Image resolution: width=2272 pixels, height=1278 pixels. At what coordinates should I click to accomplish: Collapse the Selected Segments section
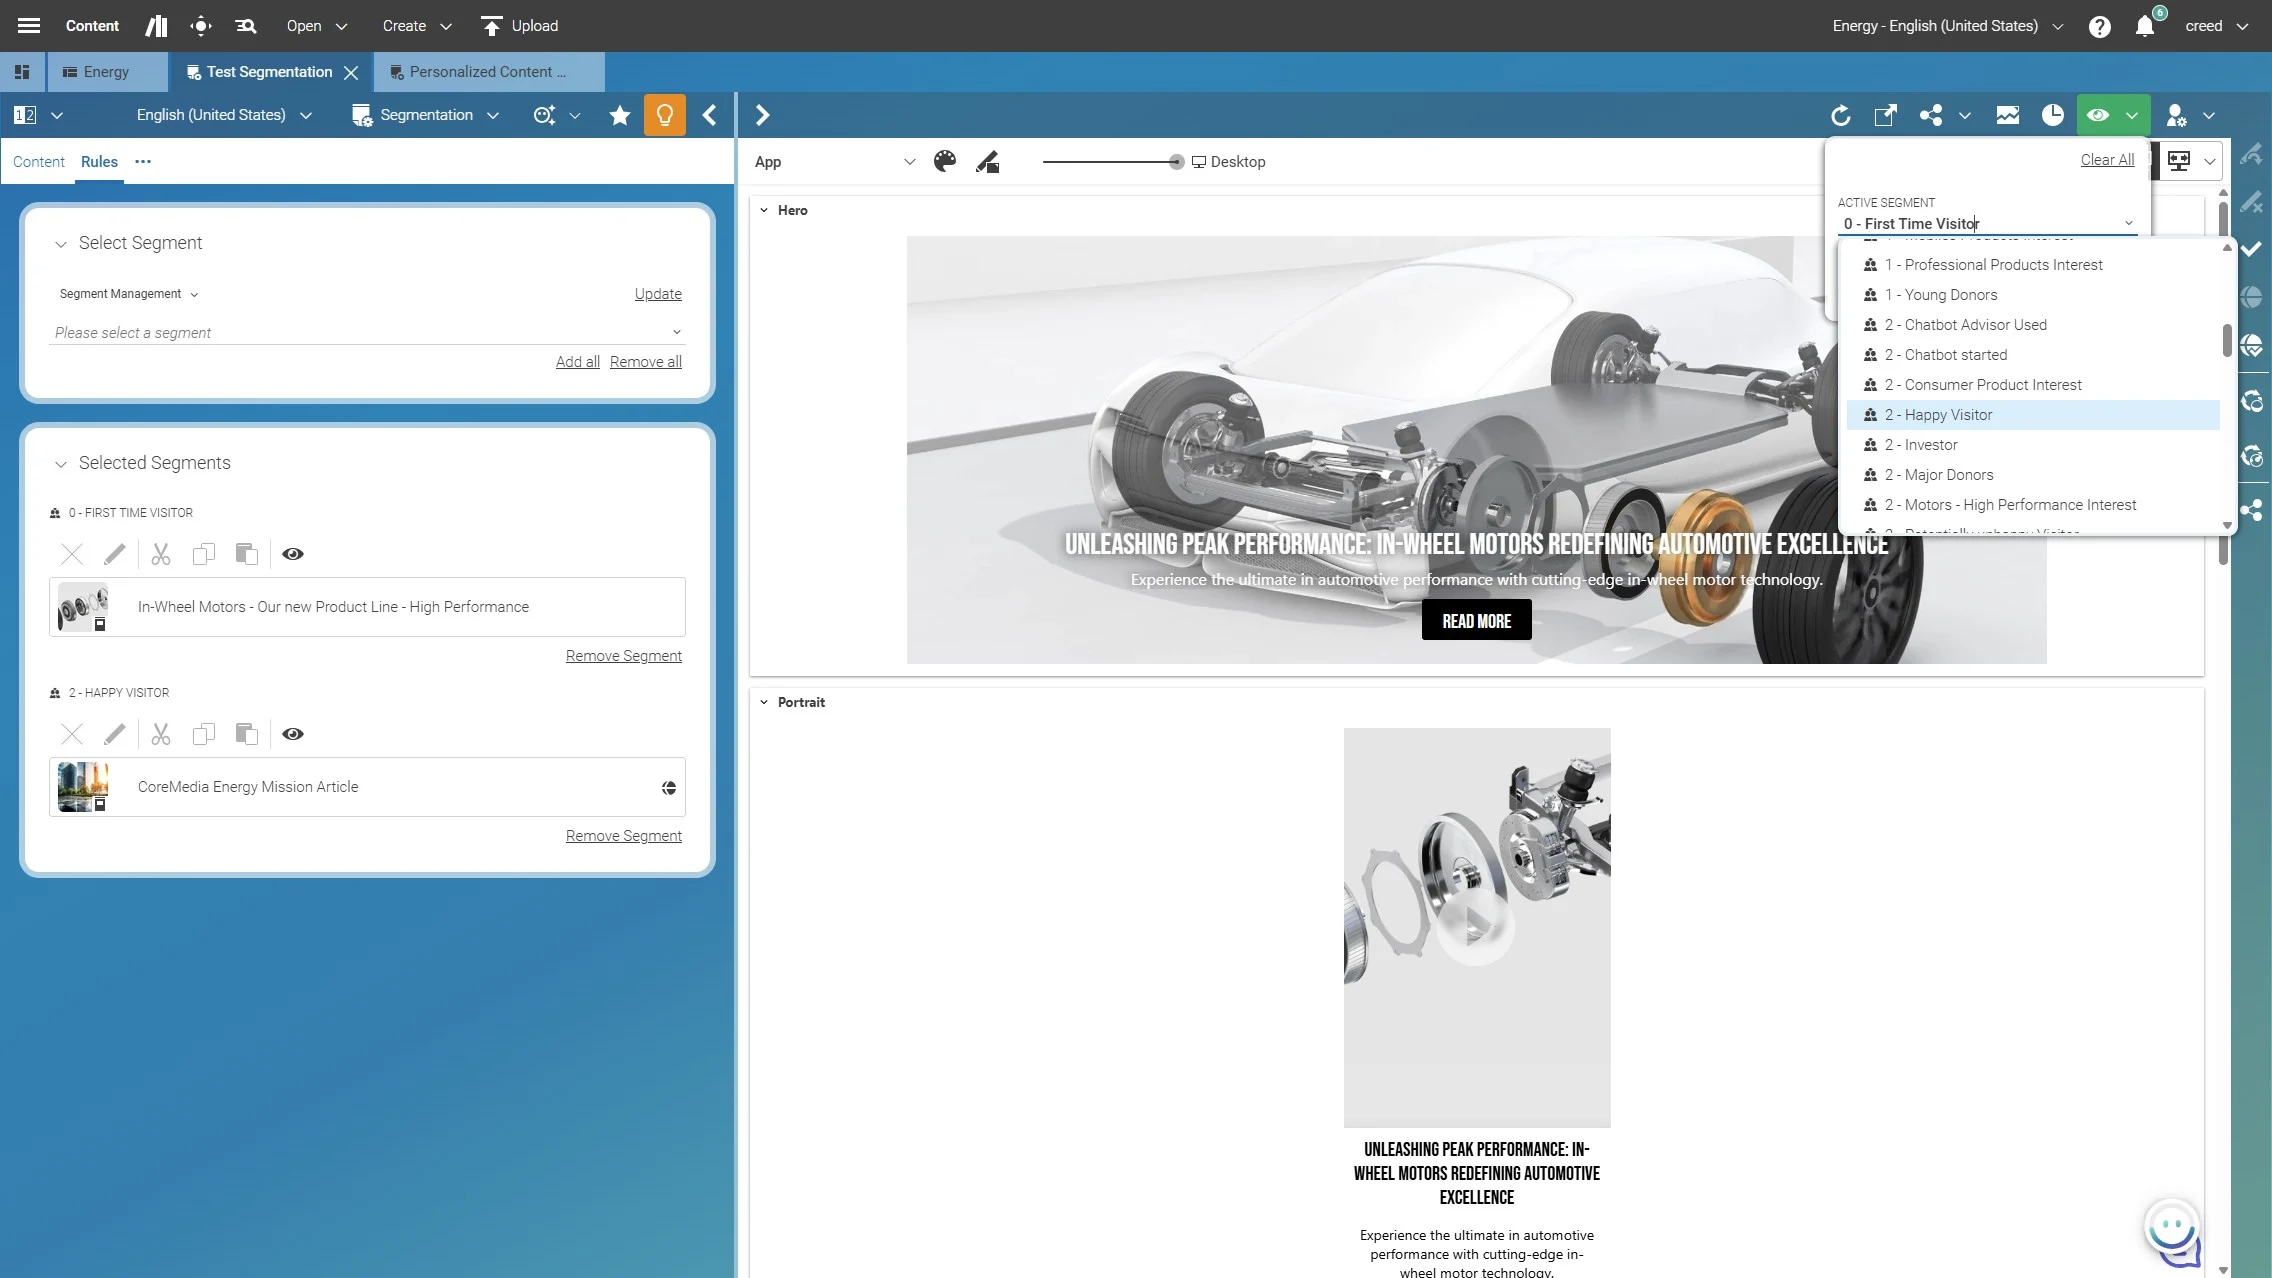(61, 463)
